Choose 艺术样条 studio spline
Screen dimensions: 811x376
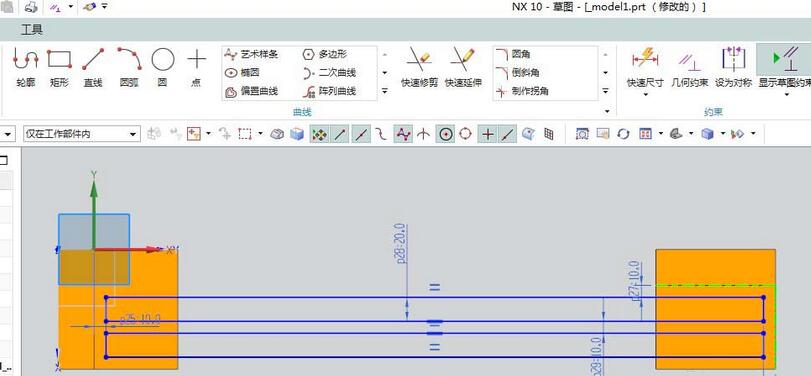(x=252, y=54)
